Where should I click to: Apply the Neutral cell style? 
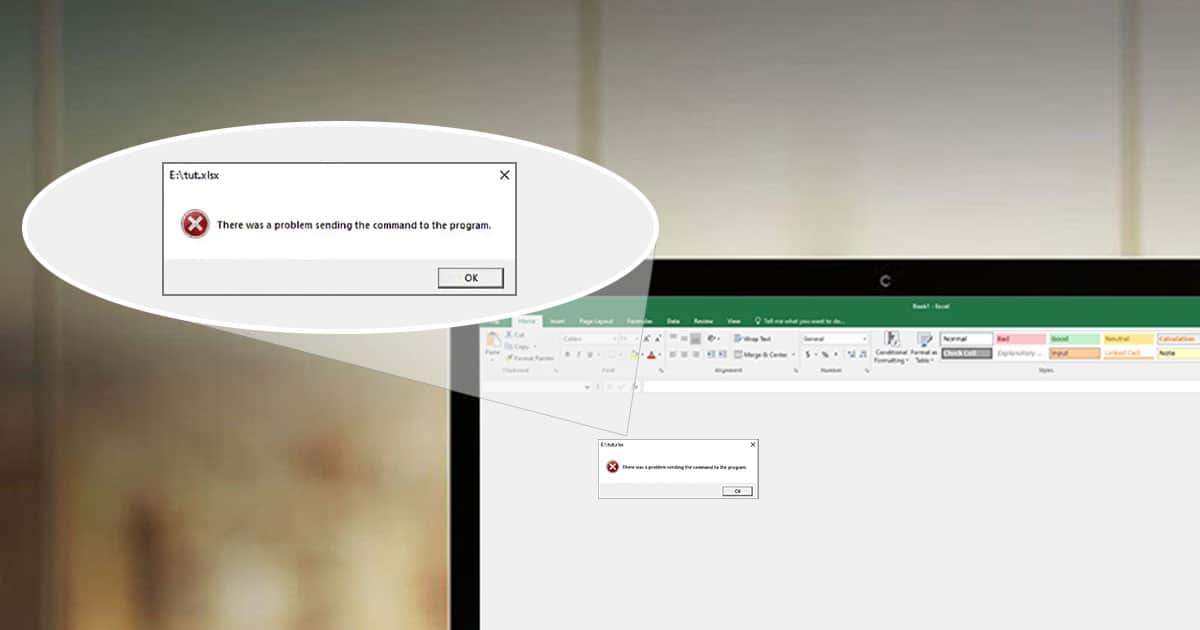[1128, 339]
